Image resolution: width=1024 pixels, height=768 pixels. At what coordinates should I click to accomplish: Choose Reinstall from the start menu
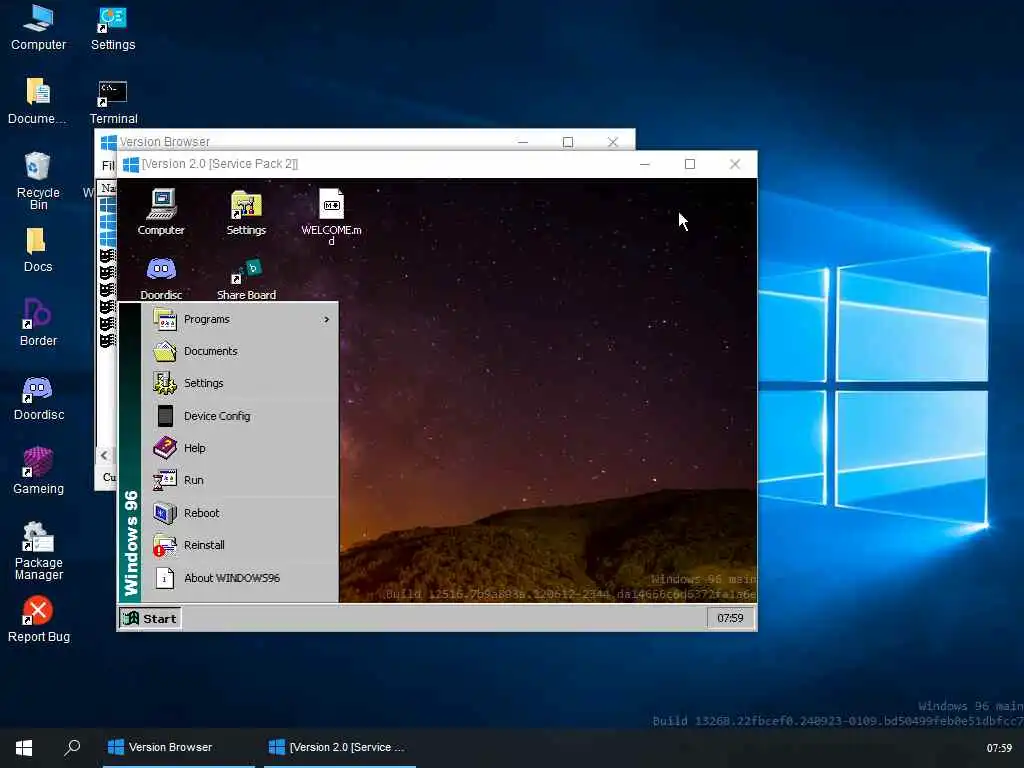click(240, 545)
